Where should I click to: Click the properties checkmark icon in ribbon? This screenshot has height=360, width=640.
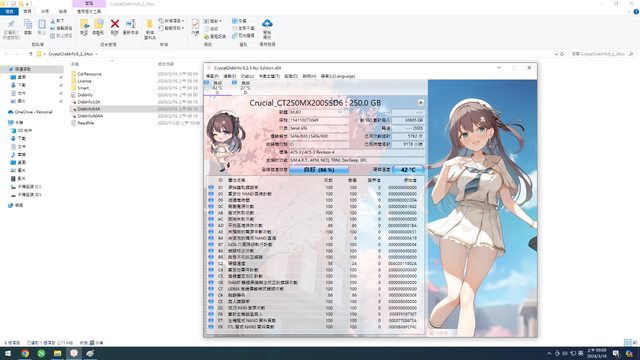click(x=196, y=24)
